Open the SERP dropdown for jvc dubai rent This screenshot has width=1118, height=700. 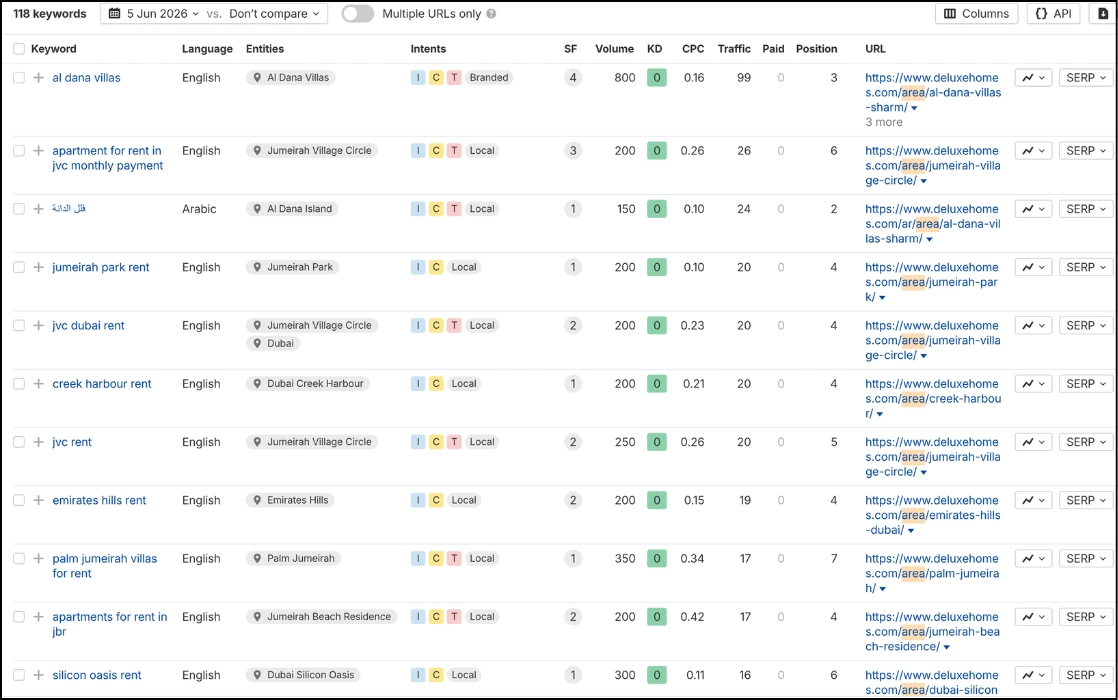click(x=1086, y=326)
